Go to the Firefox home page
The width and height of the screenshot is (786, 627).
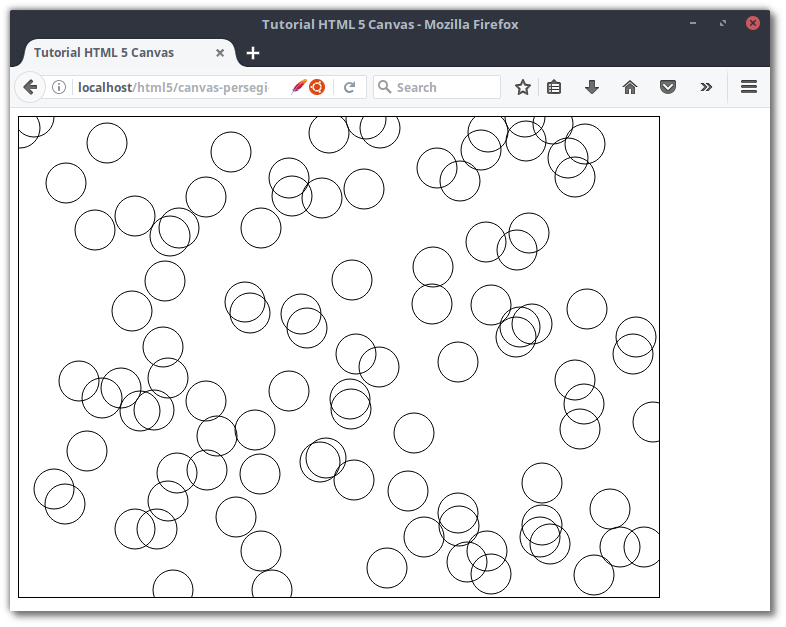point(630,87)
